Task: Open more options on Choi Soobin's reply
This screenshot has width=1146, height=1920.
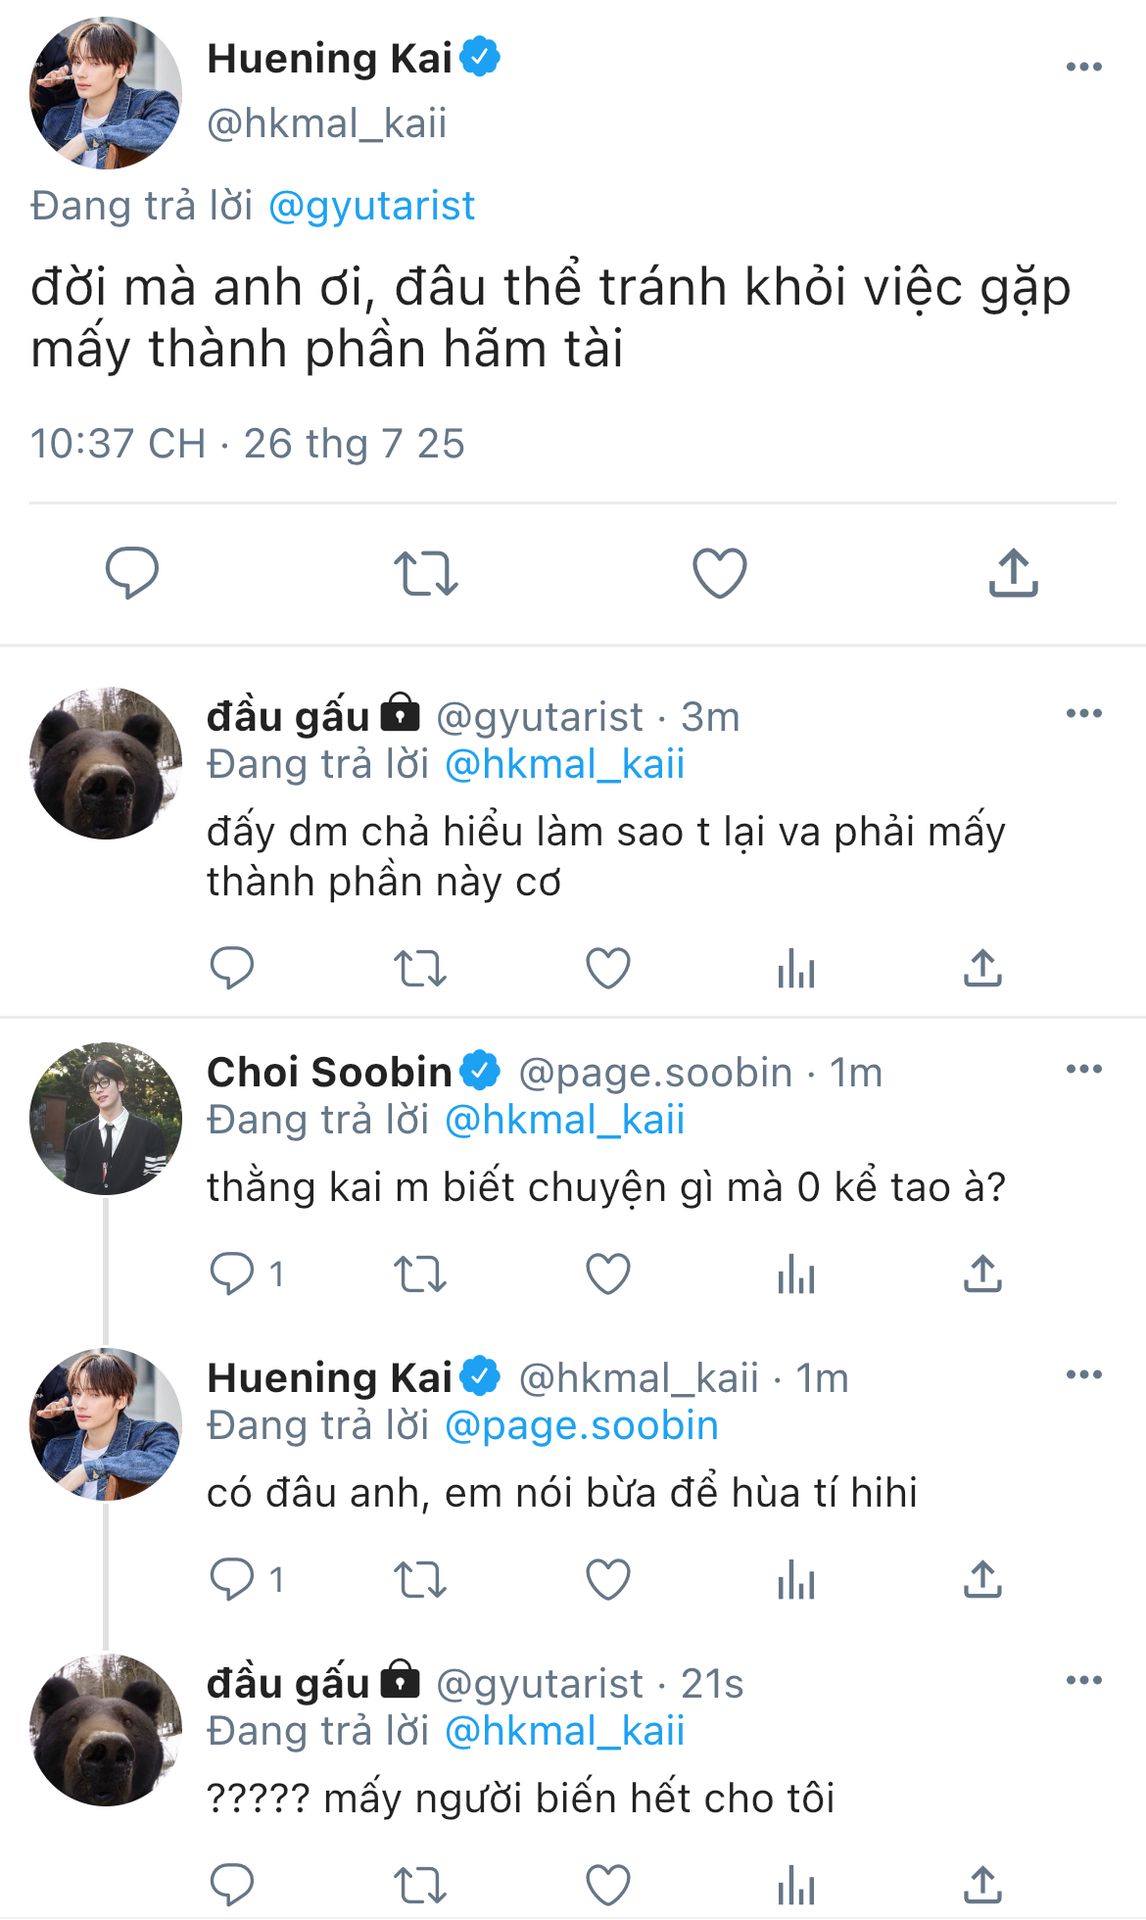Action: tap(1083, 1069)
